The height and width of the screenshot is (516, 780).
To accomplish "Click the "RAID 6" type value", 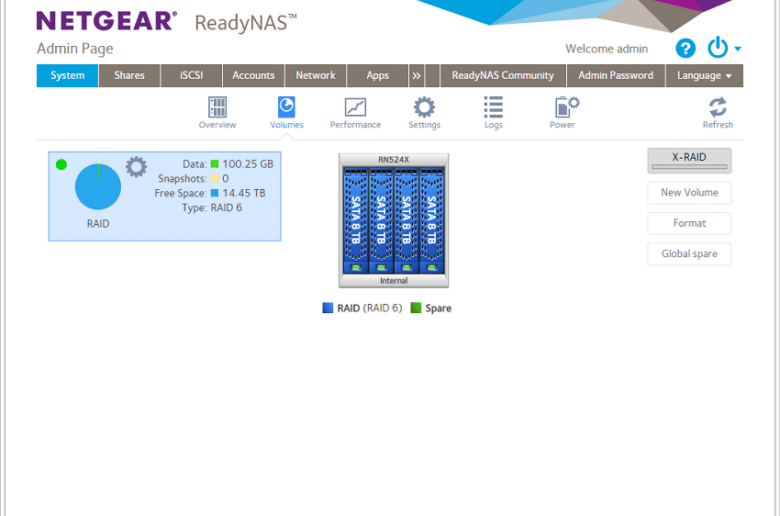I will pyautogui.click(x=226, y=207).
